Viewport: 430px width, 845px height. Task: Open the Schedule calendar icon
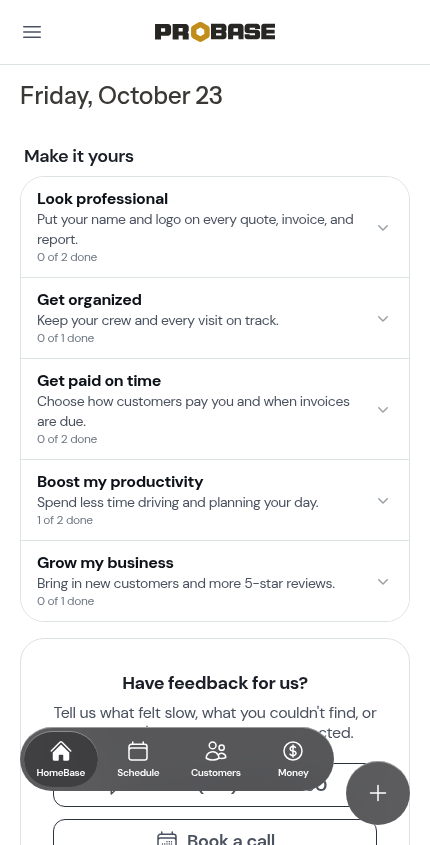tap(138, 751)
